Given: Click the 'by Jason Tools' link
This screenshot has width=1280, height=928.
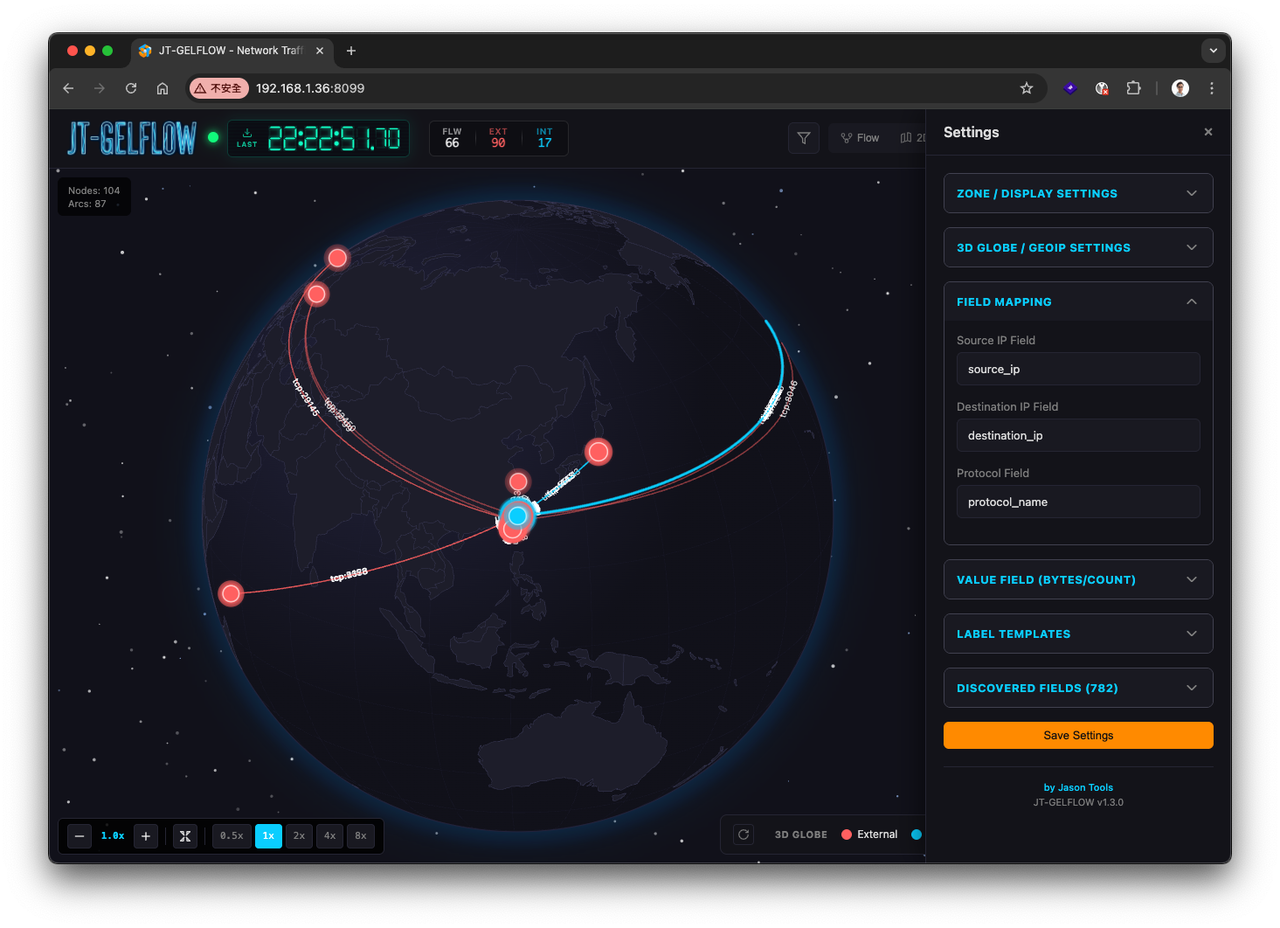Looking at the screenshot, I should [1078, 787].
